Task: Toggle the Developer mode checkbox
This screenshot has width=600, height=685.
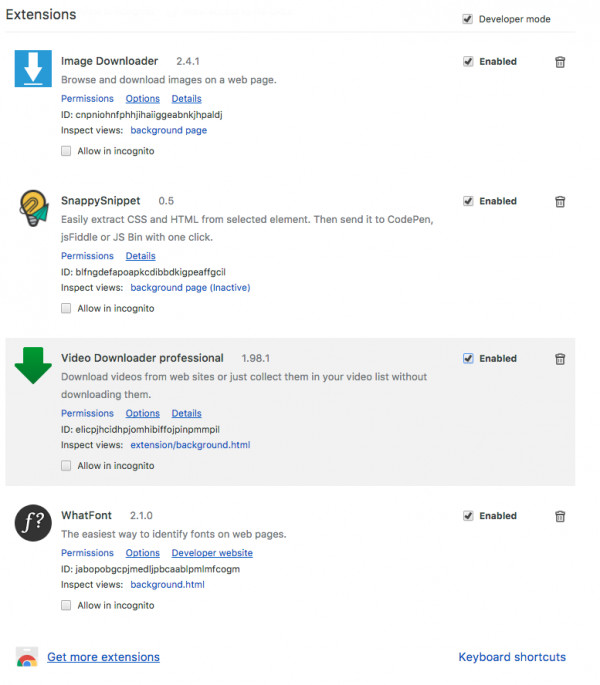Action: (468, 19)
